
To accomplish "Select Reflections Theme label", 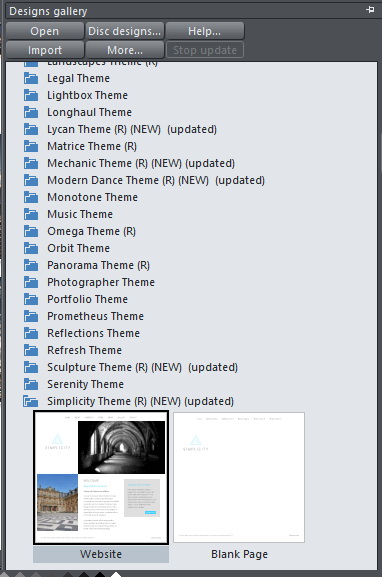I will [93, 333].
